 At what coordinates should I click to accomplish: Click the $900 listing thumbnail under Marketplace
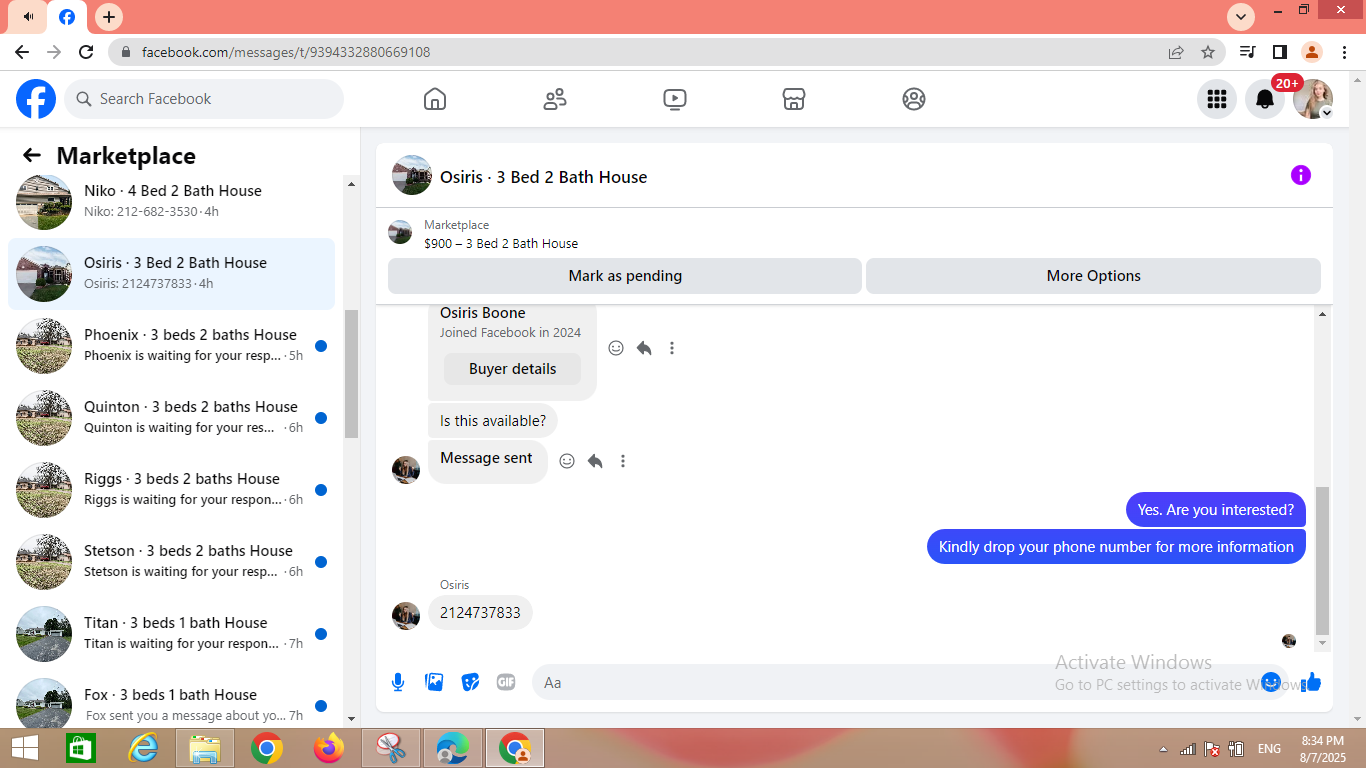[400, 232]
